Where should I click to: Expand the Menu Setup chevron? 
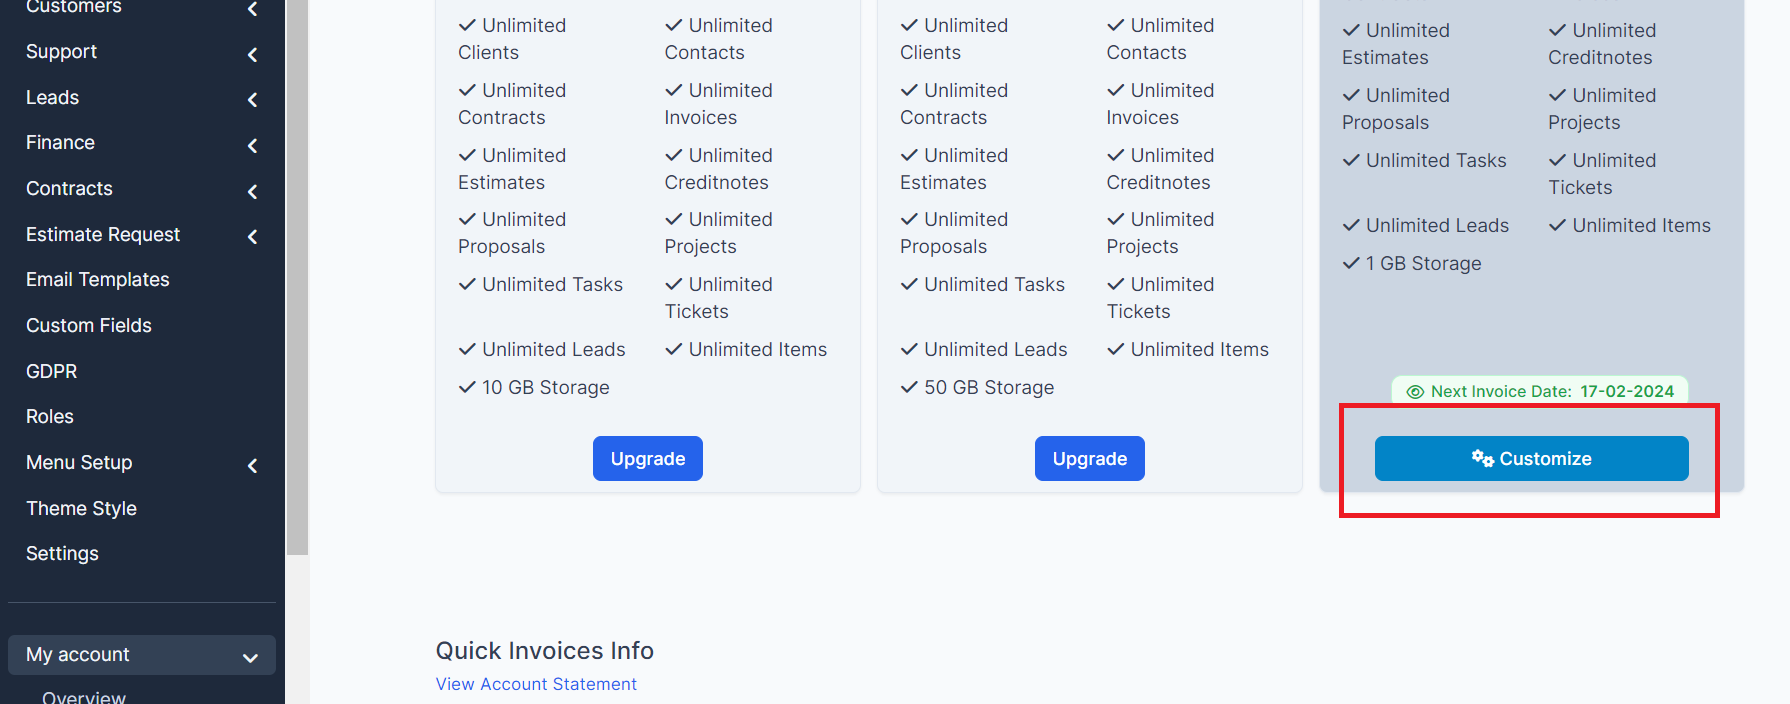pyautogui.click(x=253, y=465)
